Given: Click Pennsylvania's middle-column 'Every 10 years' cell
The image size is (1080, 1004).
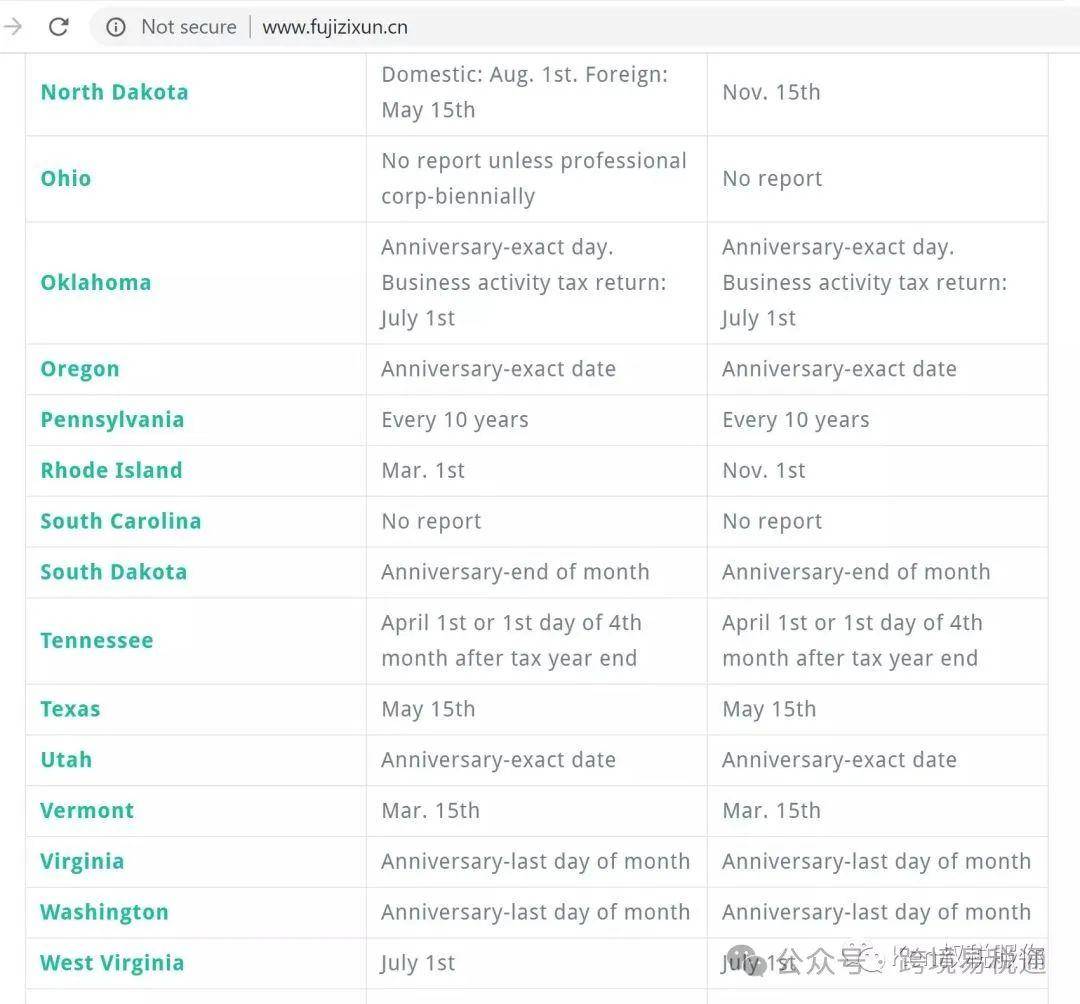Looking at the screenshot, I should pyautogui.click(x=537, y=420).
